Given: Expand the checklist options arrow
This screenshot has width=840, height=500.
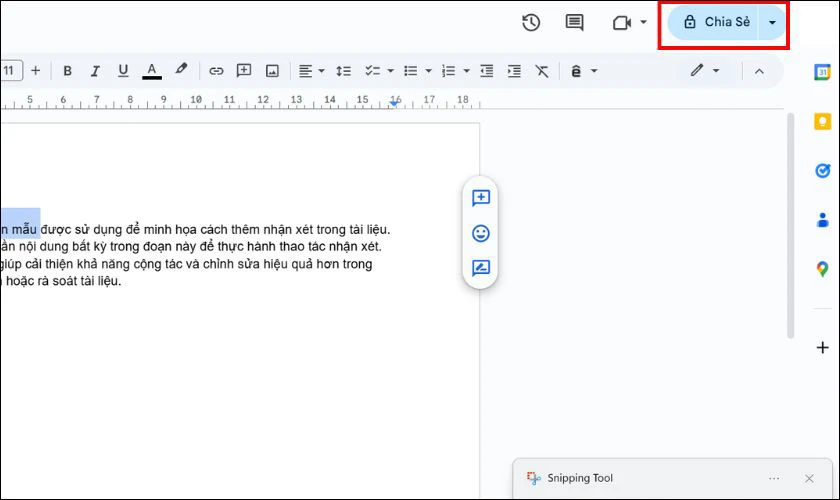Looking at the screenshot, I should [391, 71].
